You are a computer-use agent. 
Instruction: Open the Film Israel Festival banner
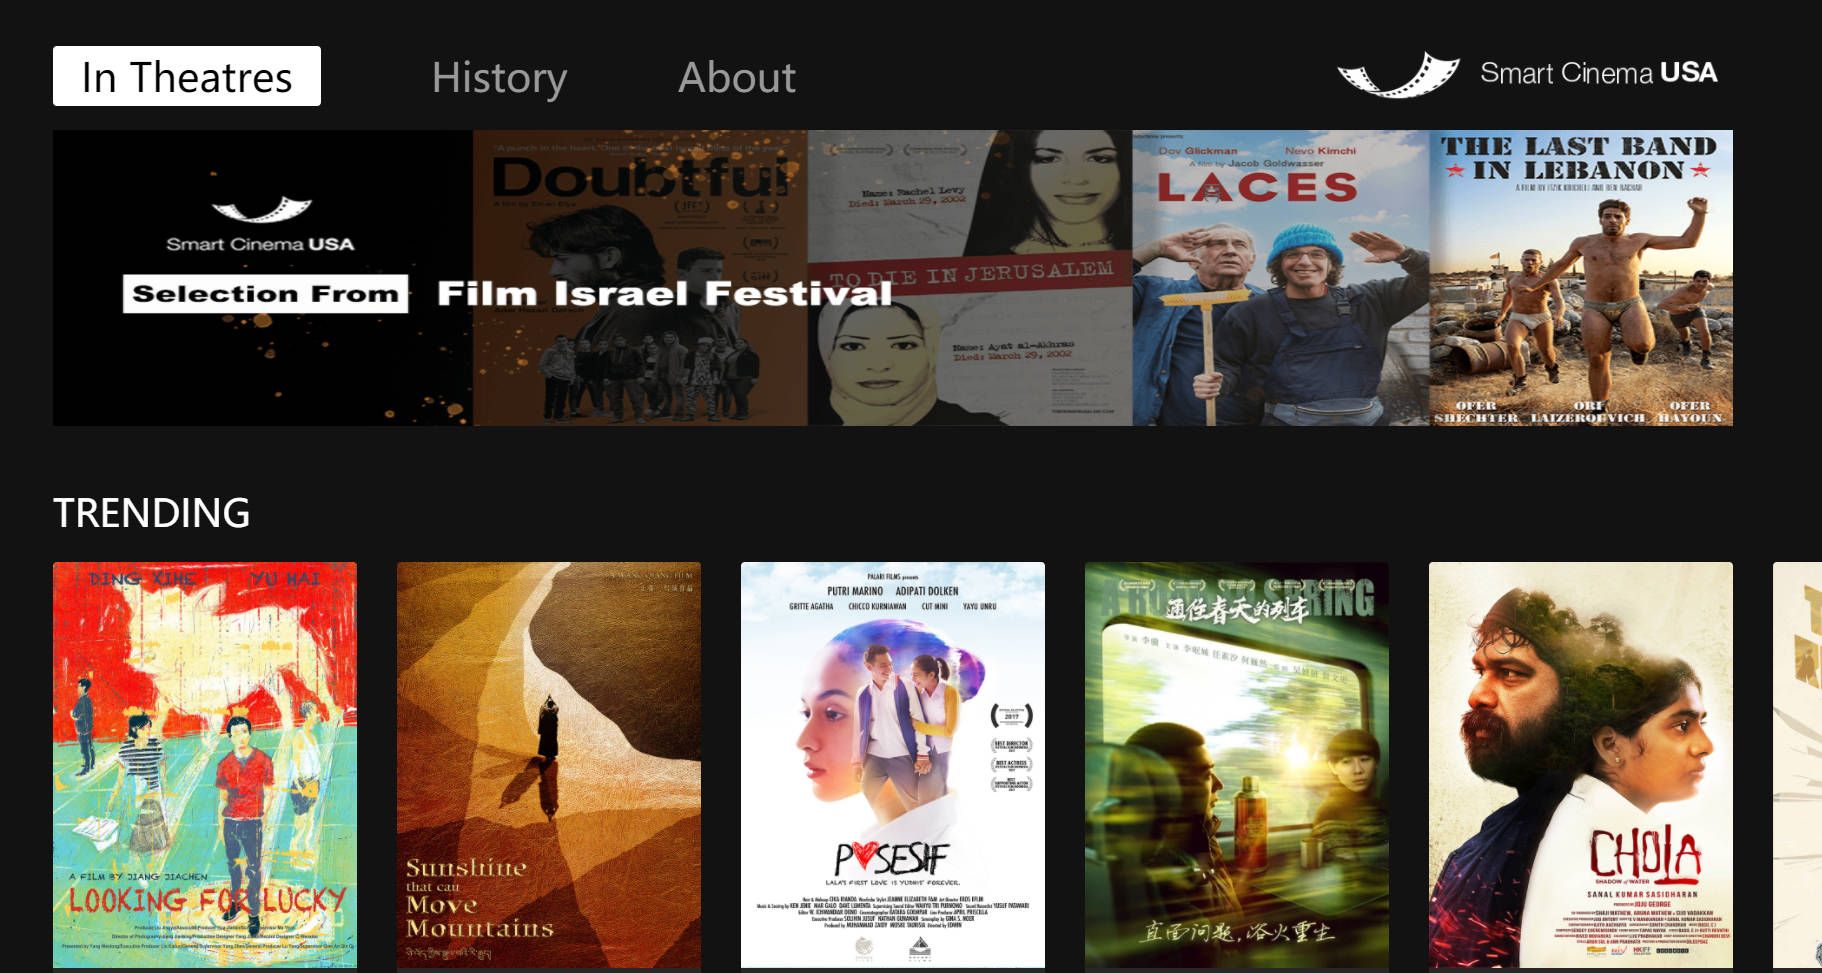point(893,278)
